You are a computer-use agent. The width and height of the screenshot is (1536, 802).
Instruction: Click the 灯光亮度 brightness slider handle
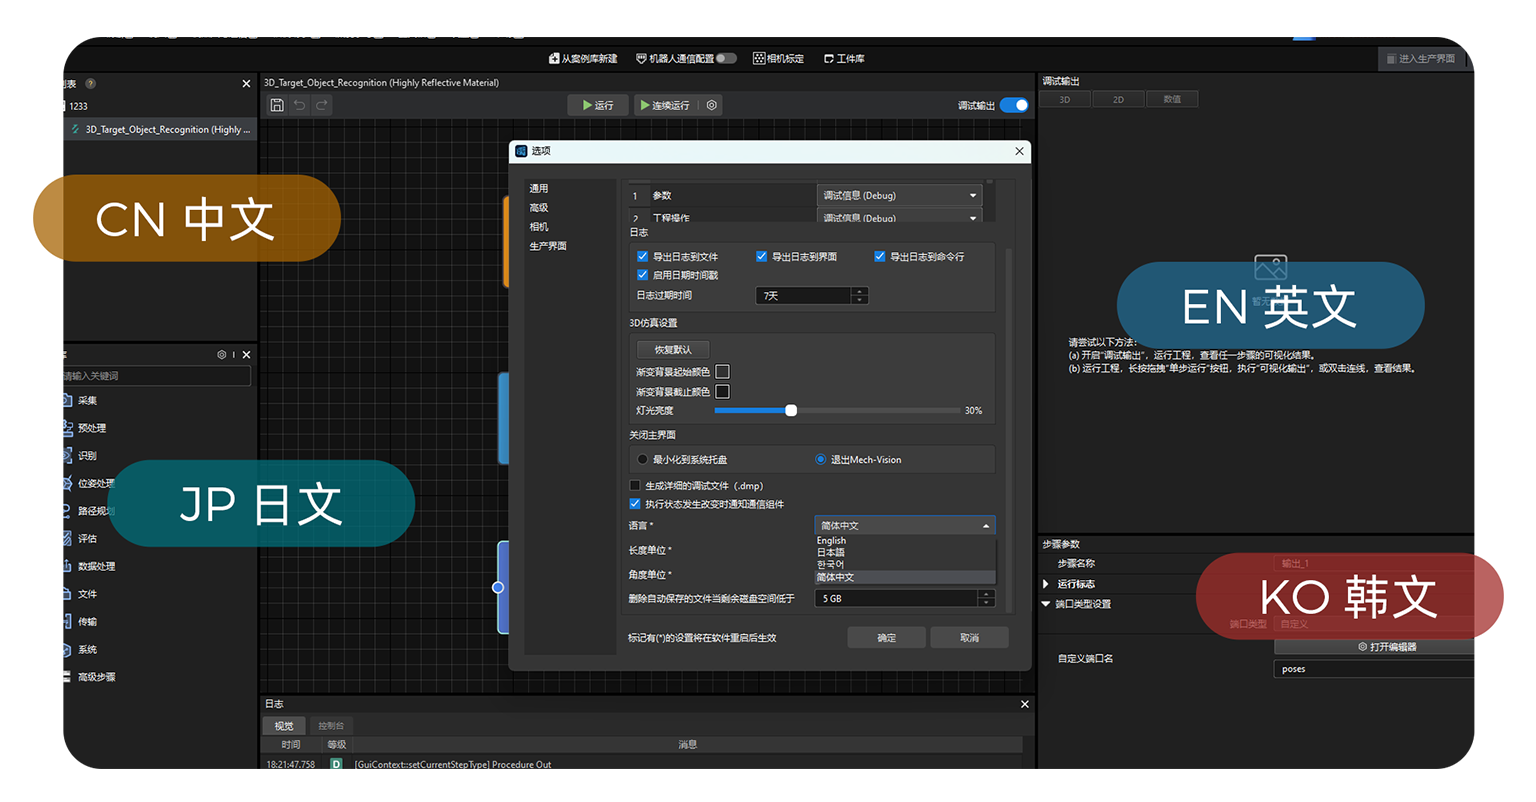coord(791,411)
